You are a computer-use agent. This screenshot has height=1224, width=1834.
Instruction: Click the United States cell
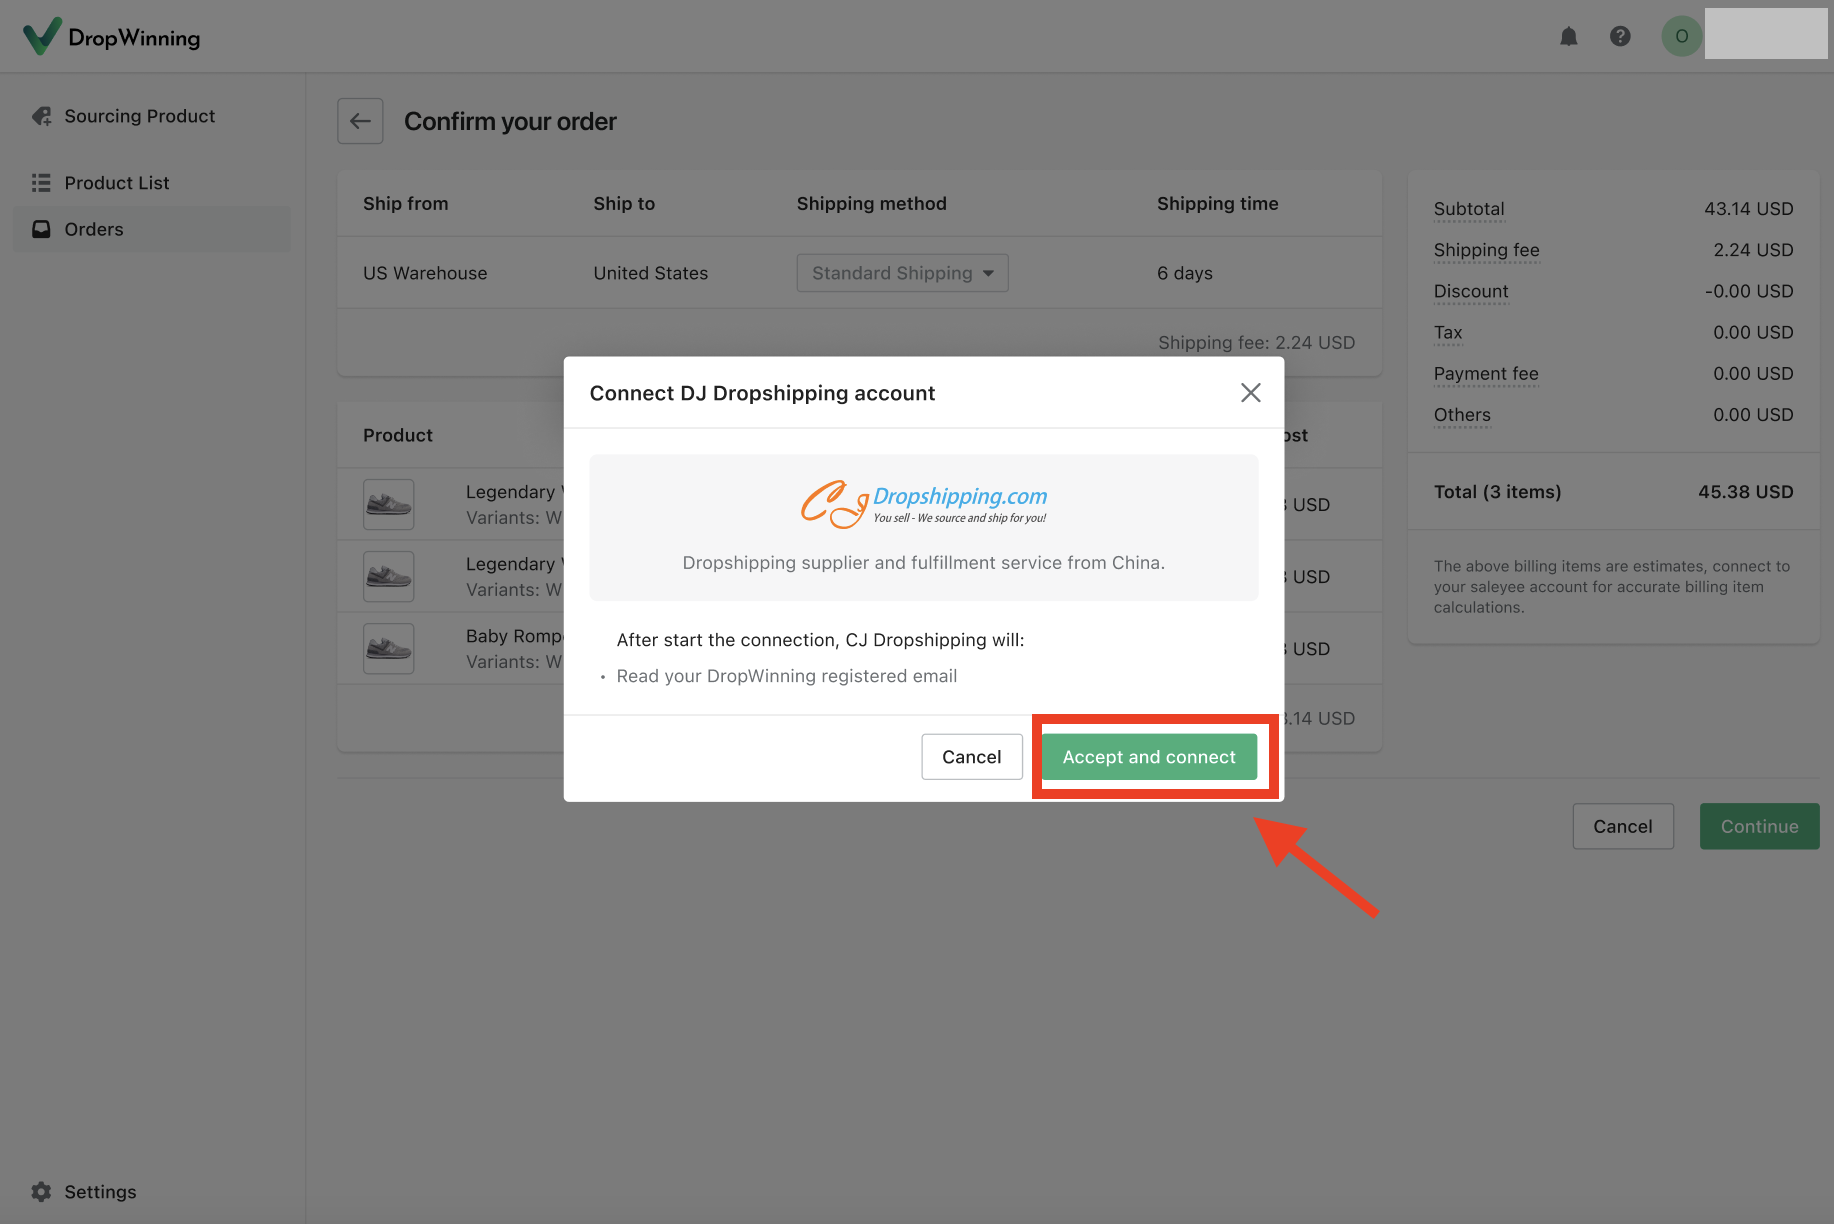[x=650, y=273]
